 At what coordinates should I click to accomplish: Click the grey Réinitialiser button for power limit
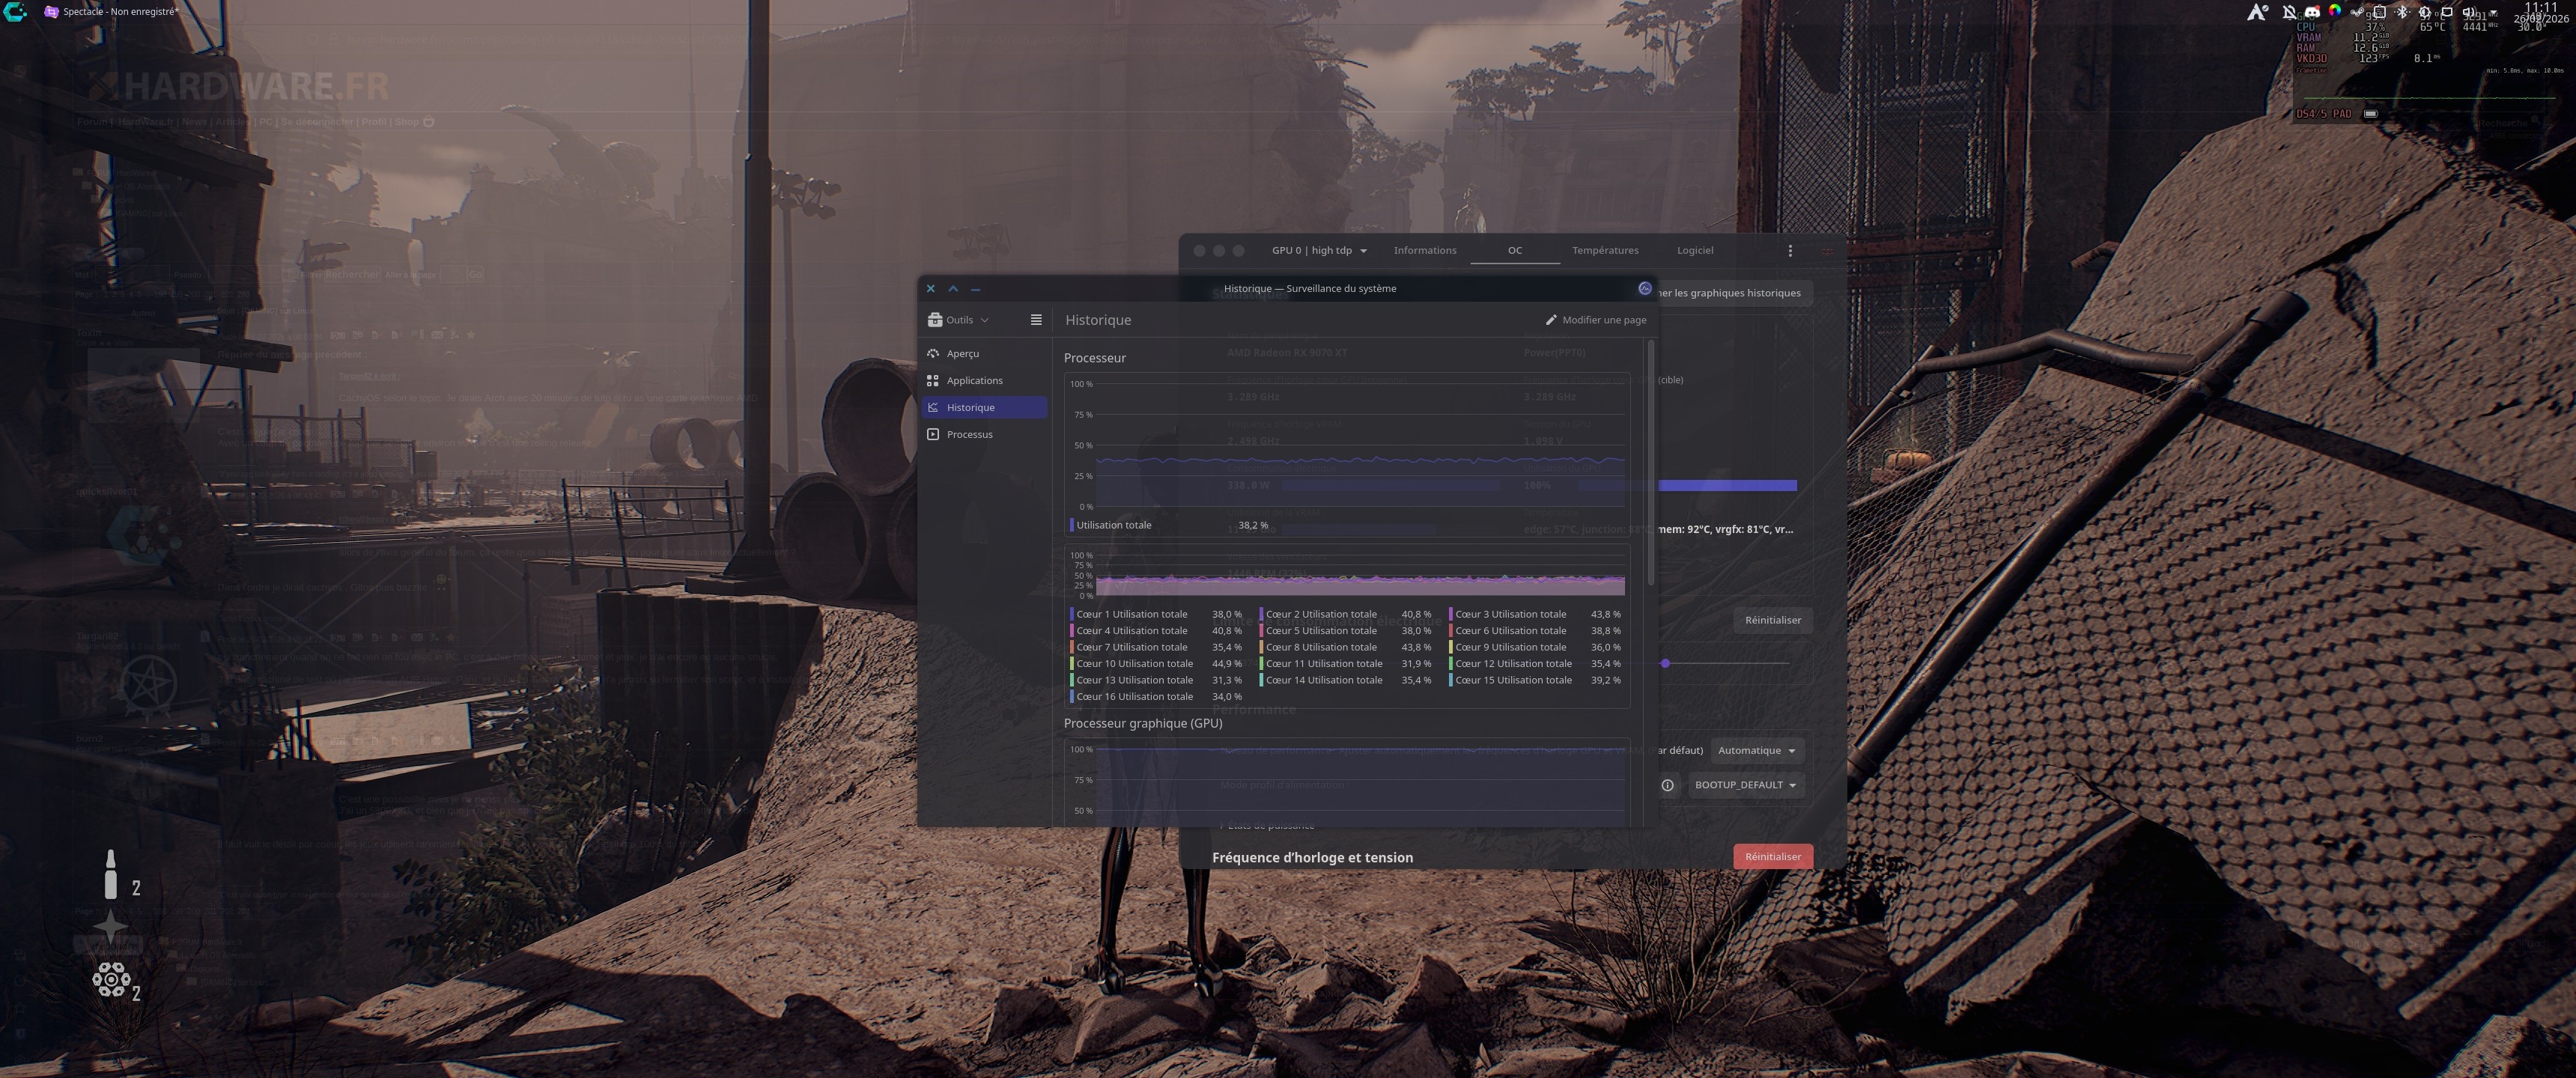[1773, 621]
